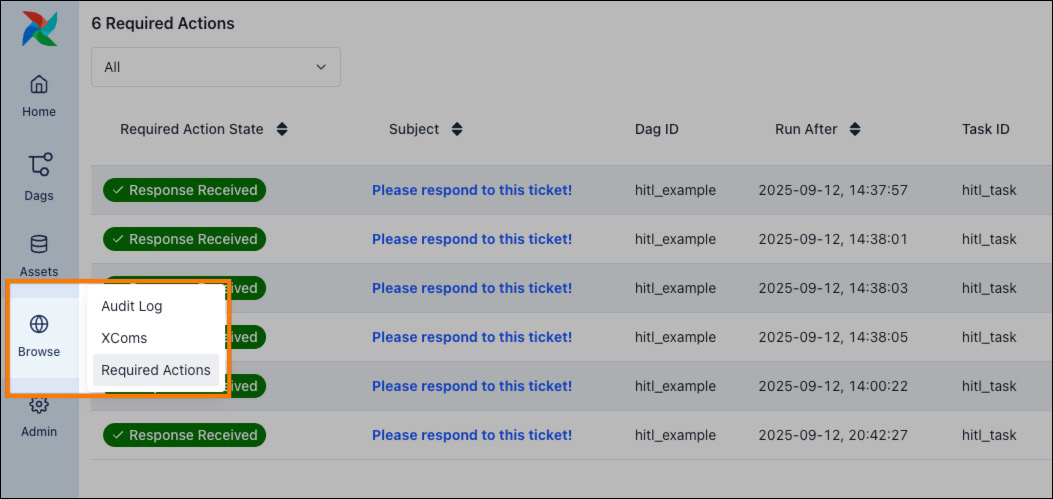Click the Dag ID column header
The image size is (1053, 499).
pos(656,129)
